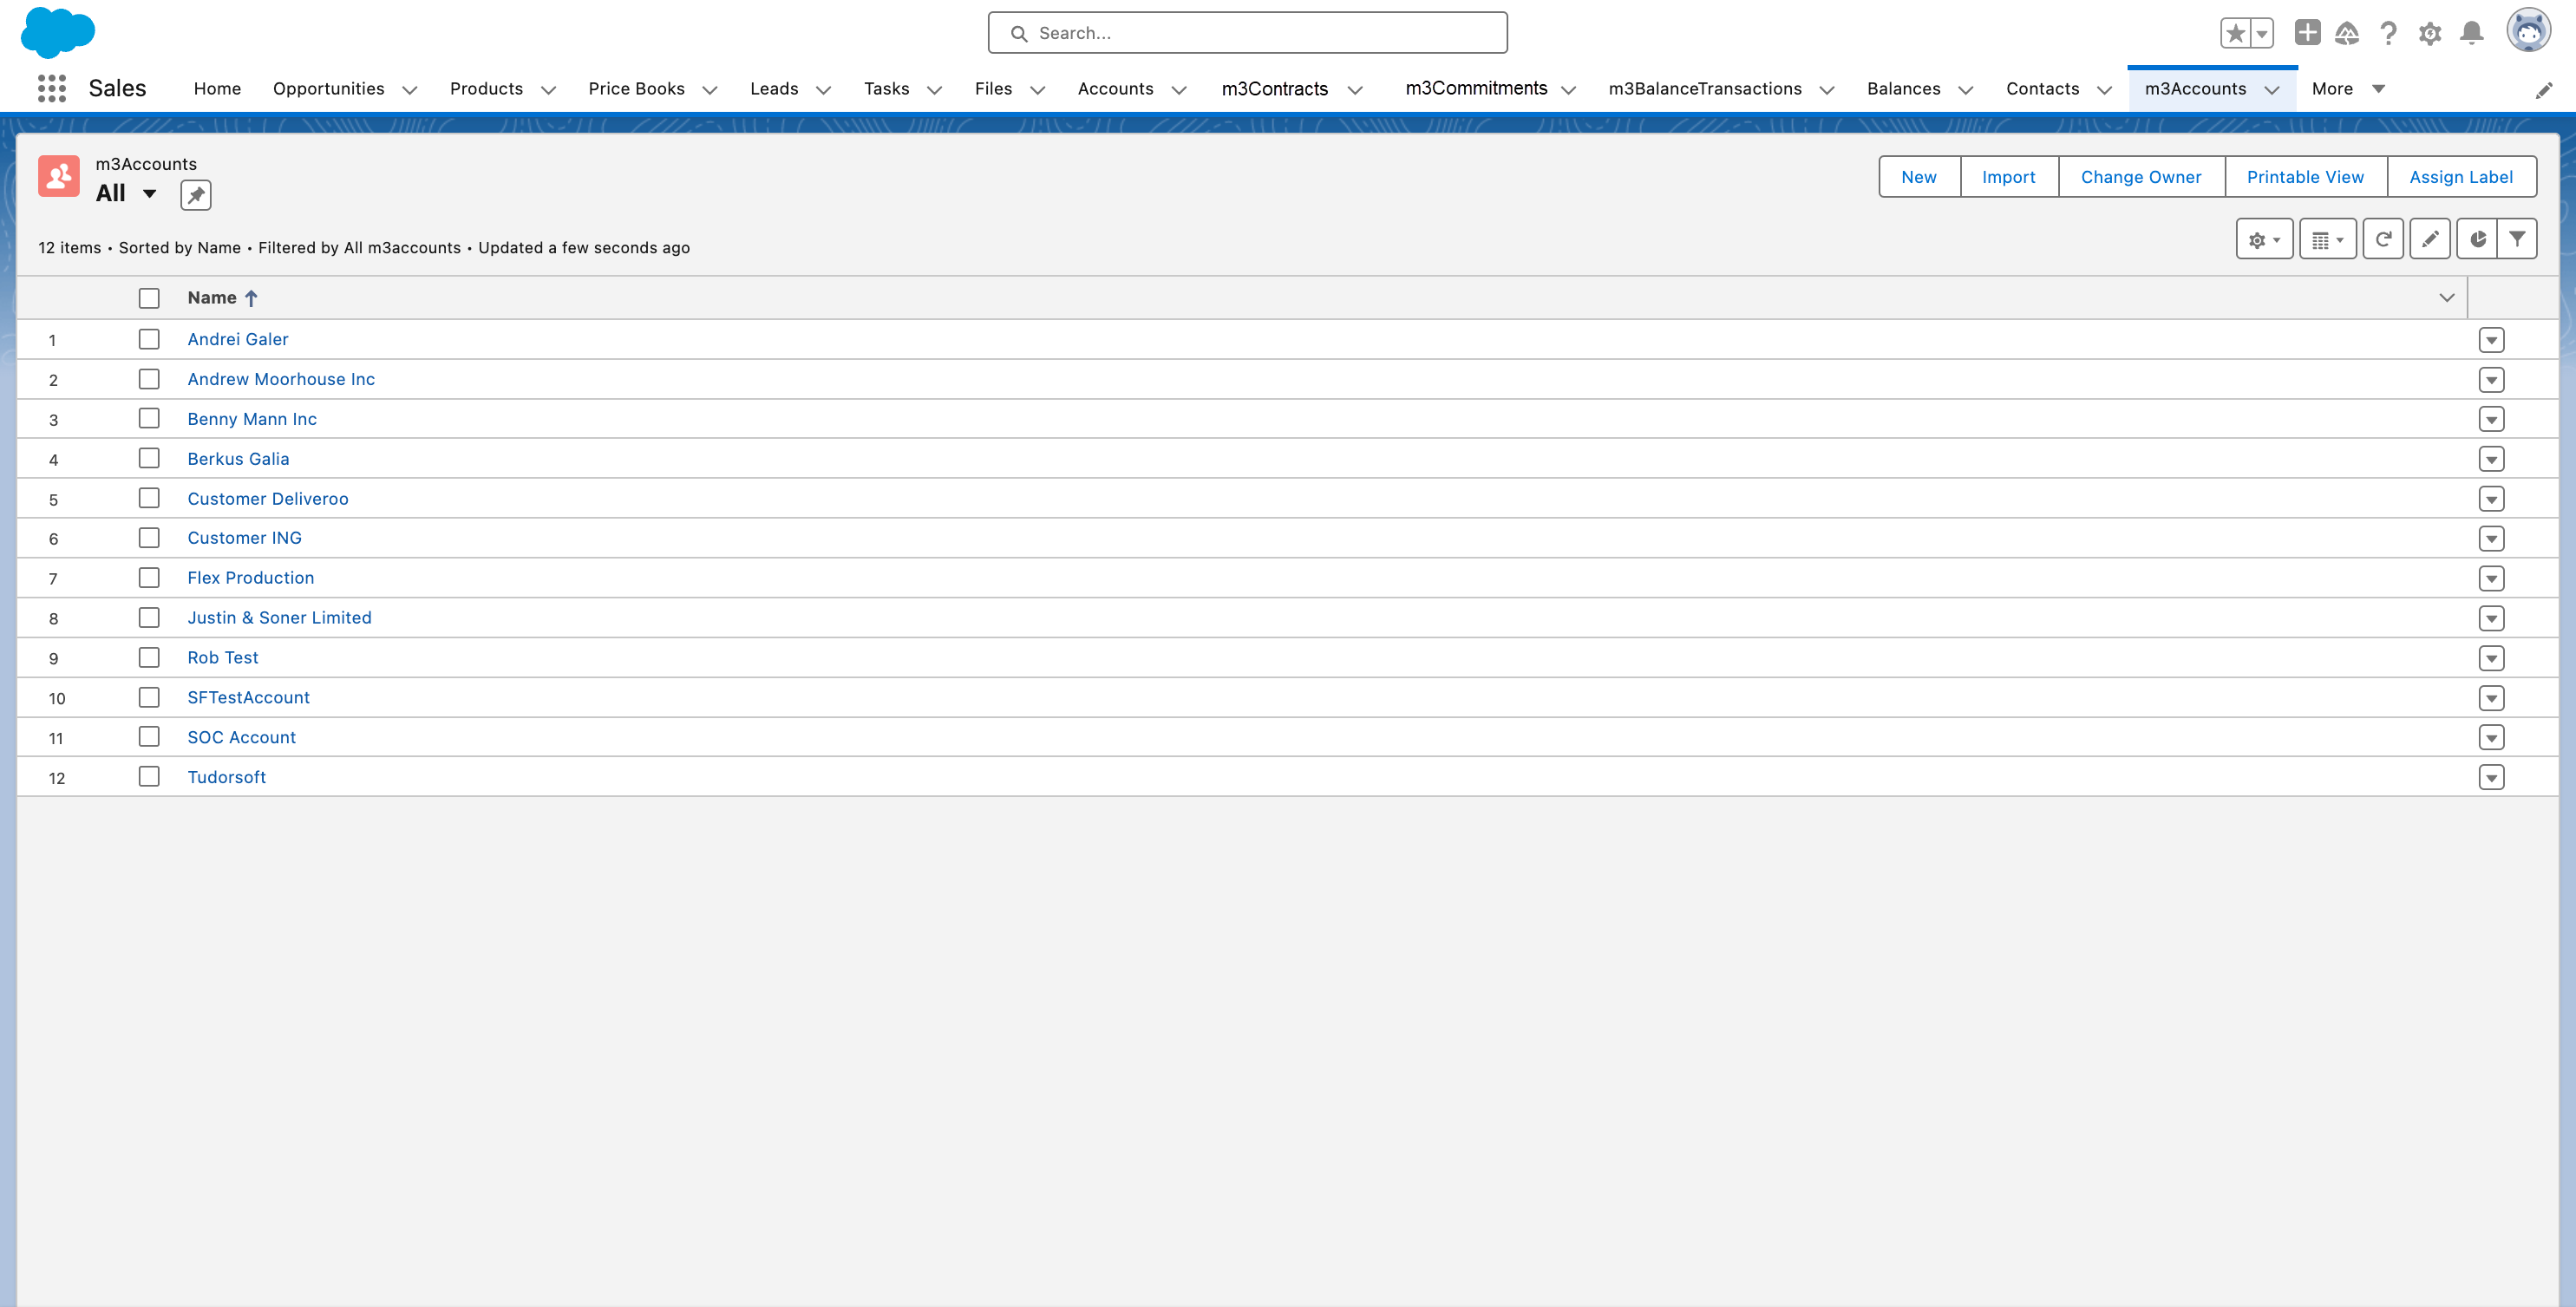Expand the Leads tab chevron
2576x1307 pixels.
point(823,90)
